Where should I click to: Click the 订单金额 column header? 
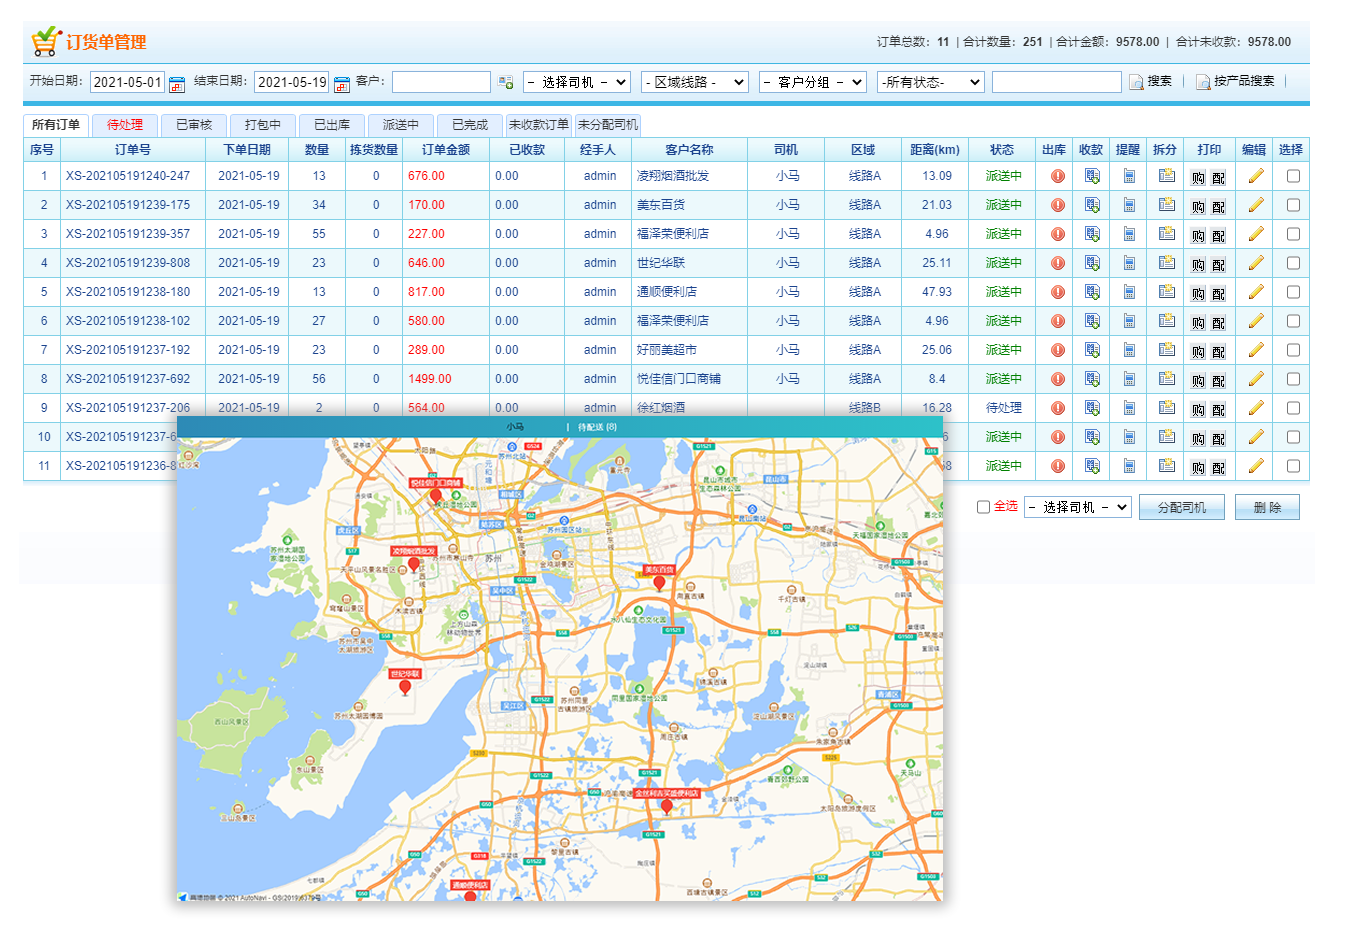coord(446,150)
